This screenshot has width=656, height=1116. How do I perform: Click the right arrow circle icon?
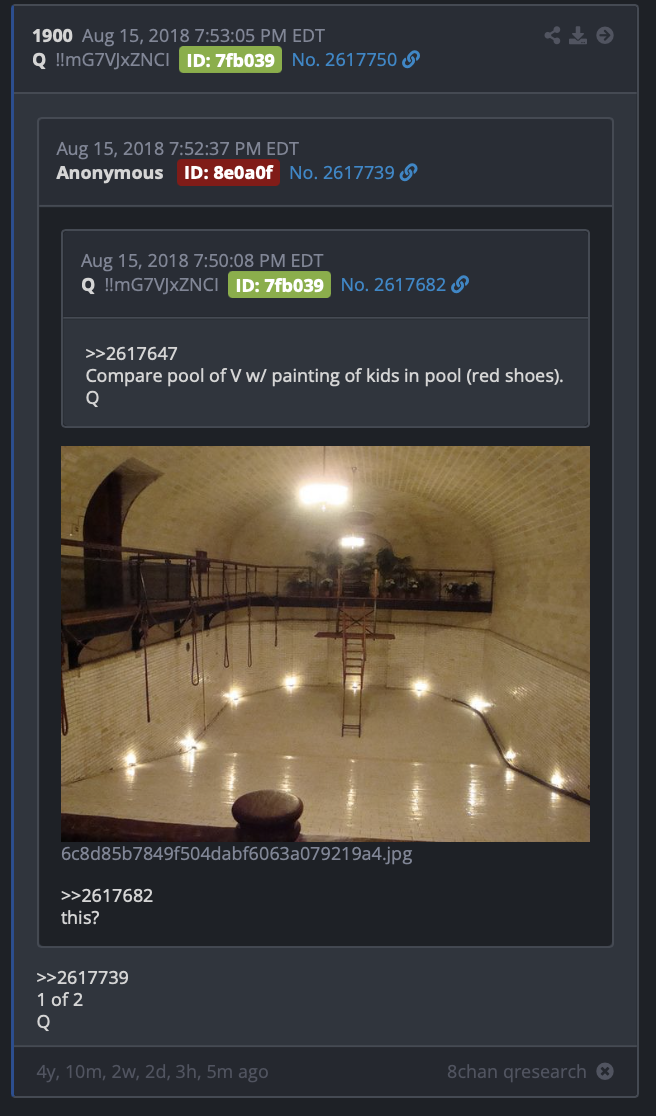pyautogui.click(x=605, y=36)
